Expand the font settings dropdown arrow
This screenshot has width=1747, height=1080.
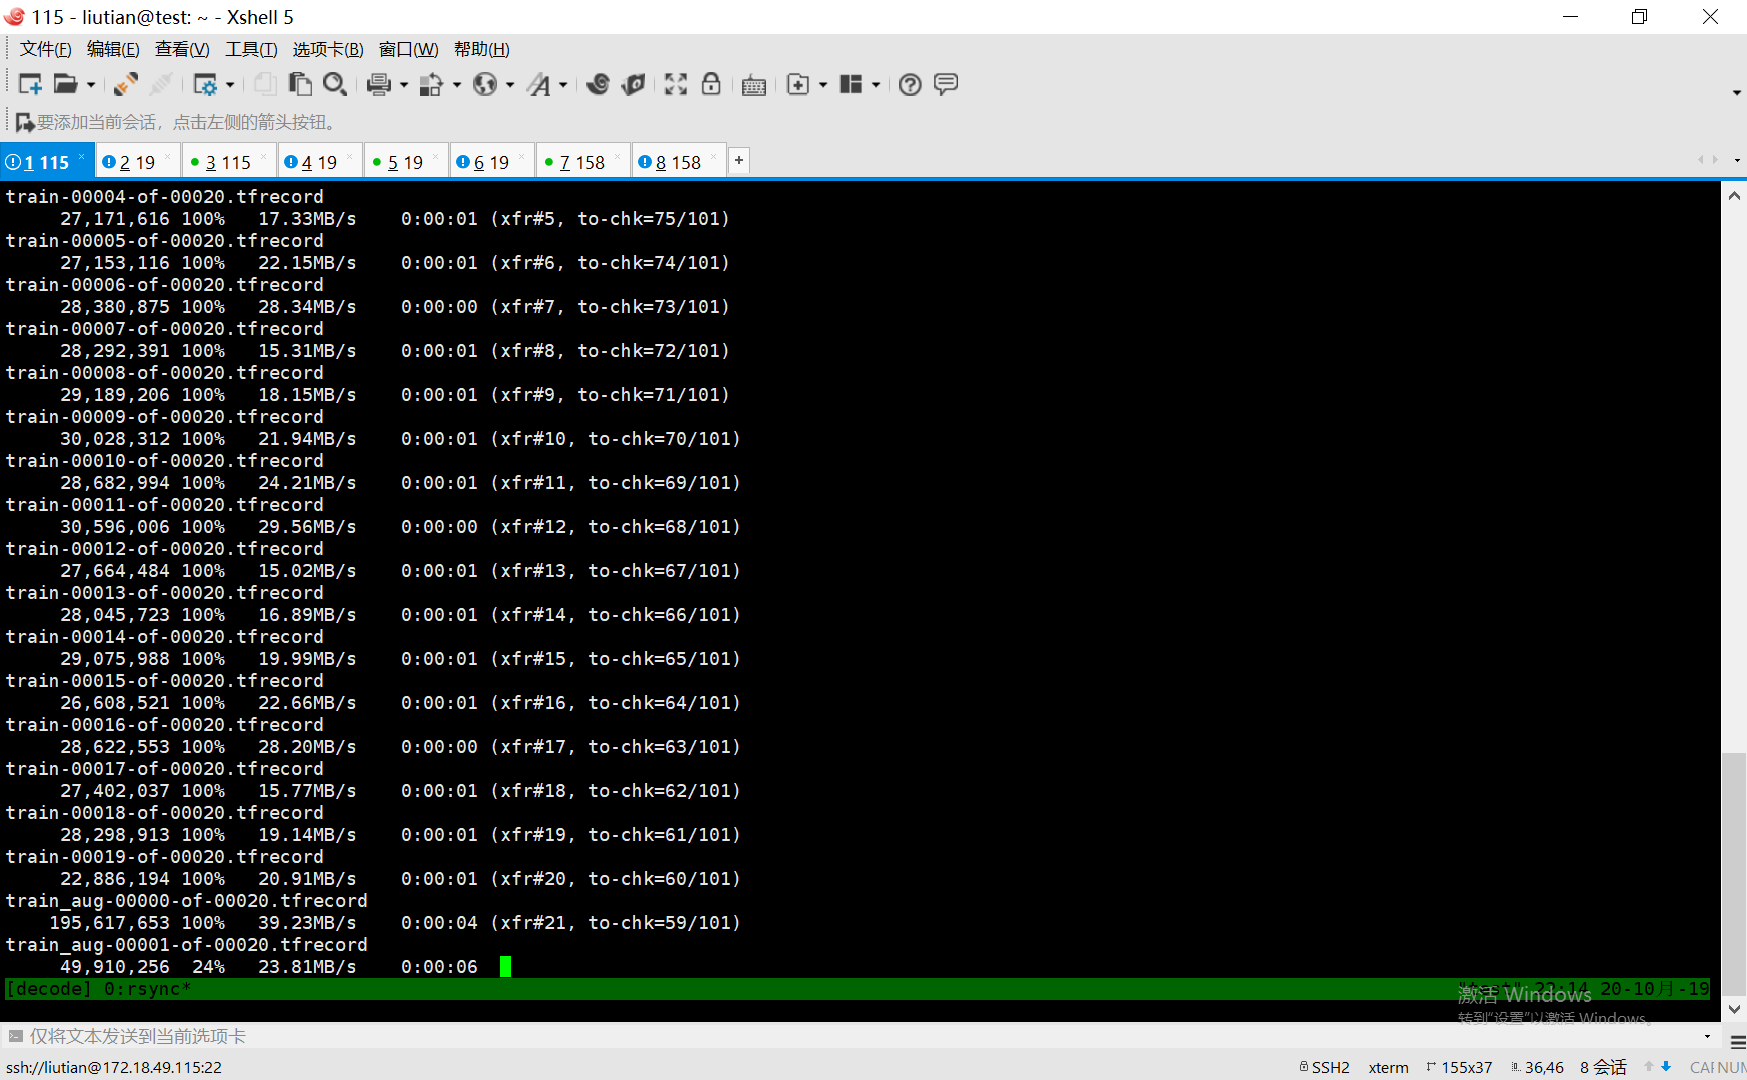point(562,84)
